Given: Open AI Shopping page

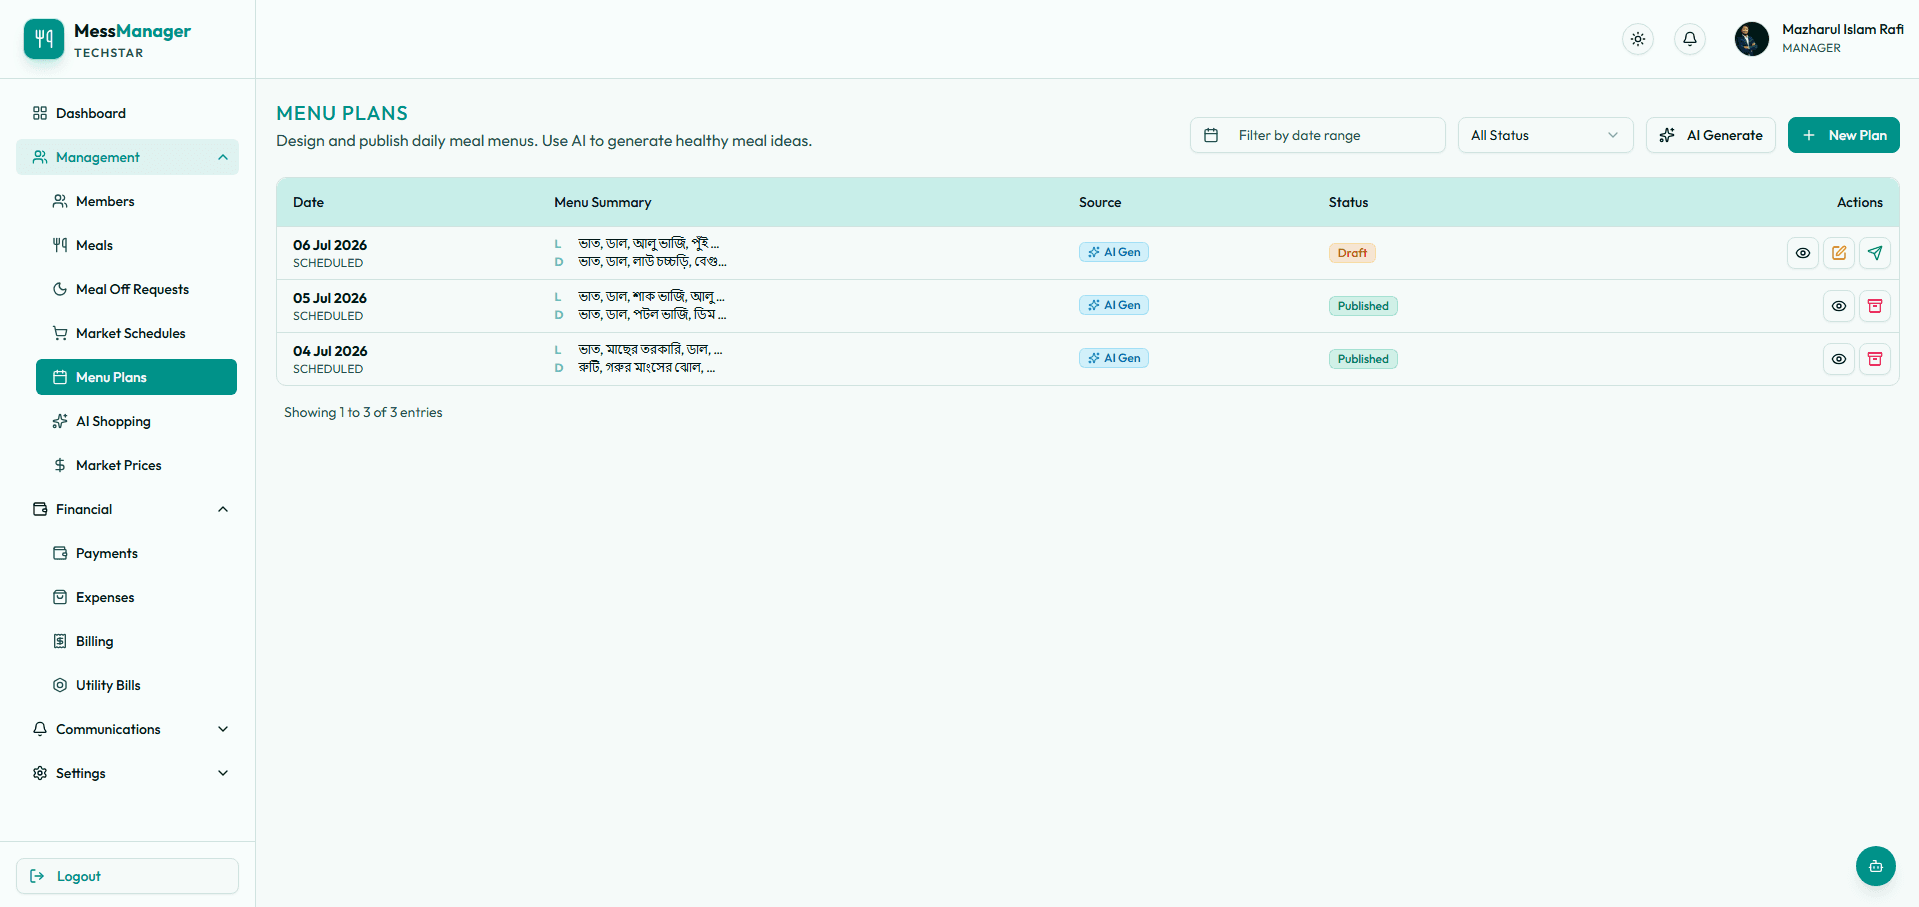Looking at the screenshot, I should pos(136,421).
